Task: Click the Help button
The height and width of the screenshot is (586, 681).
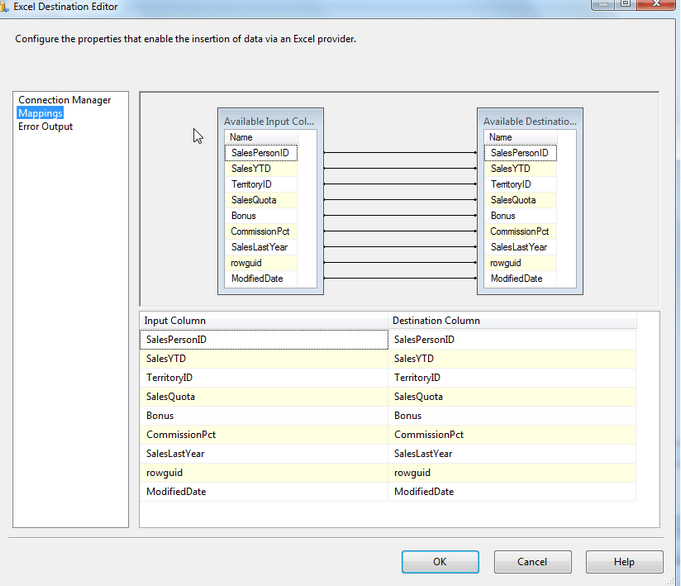Action: click(624, 562)
